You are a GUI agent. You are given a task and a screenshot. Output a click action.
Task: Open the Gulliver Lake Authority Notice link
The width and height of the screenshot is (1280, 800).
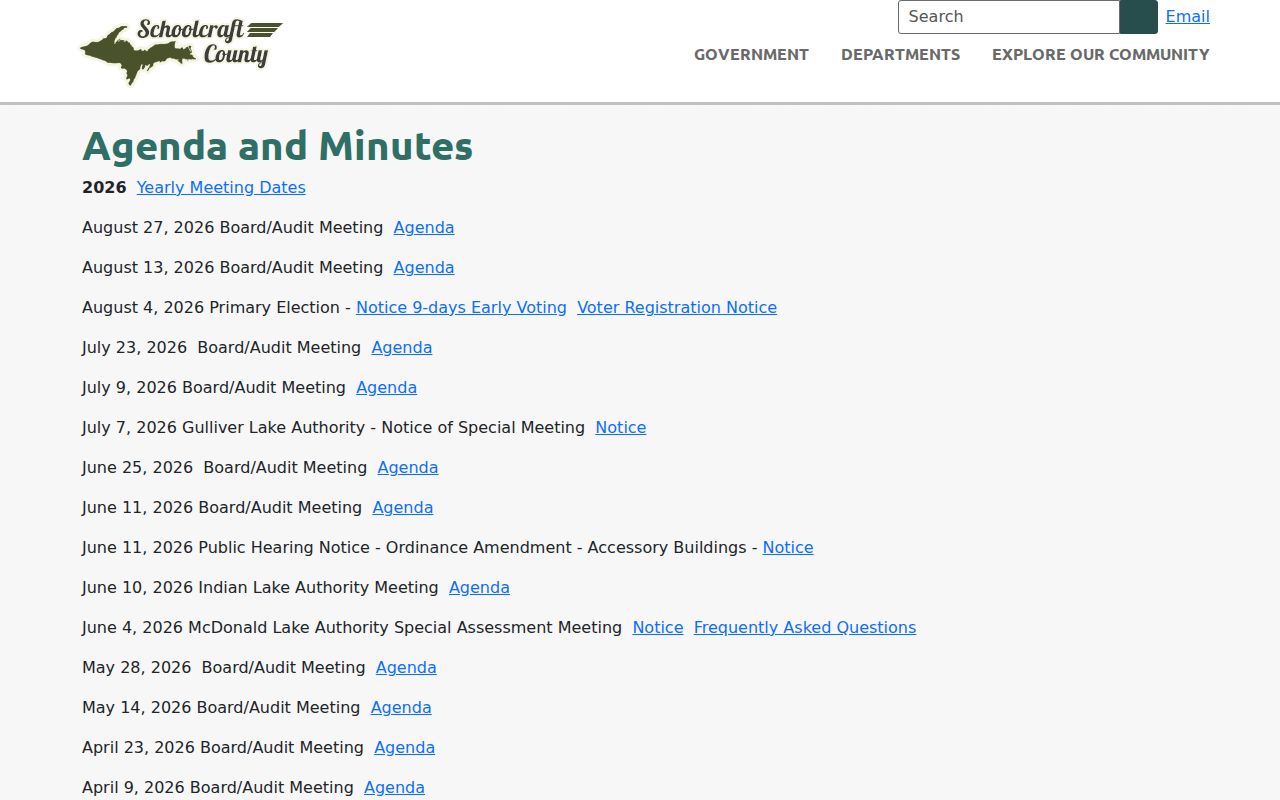(x=621, y=427)
